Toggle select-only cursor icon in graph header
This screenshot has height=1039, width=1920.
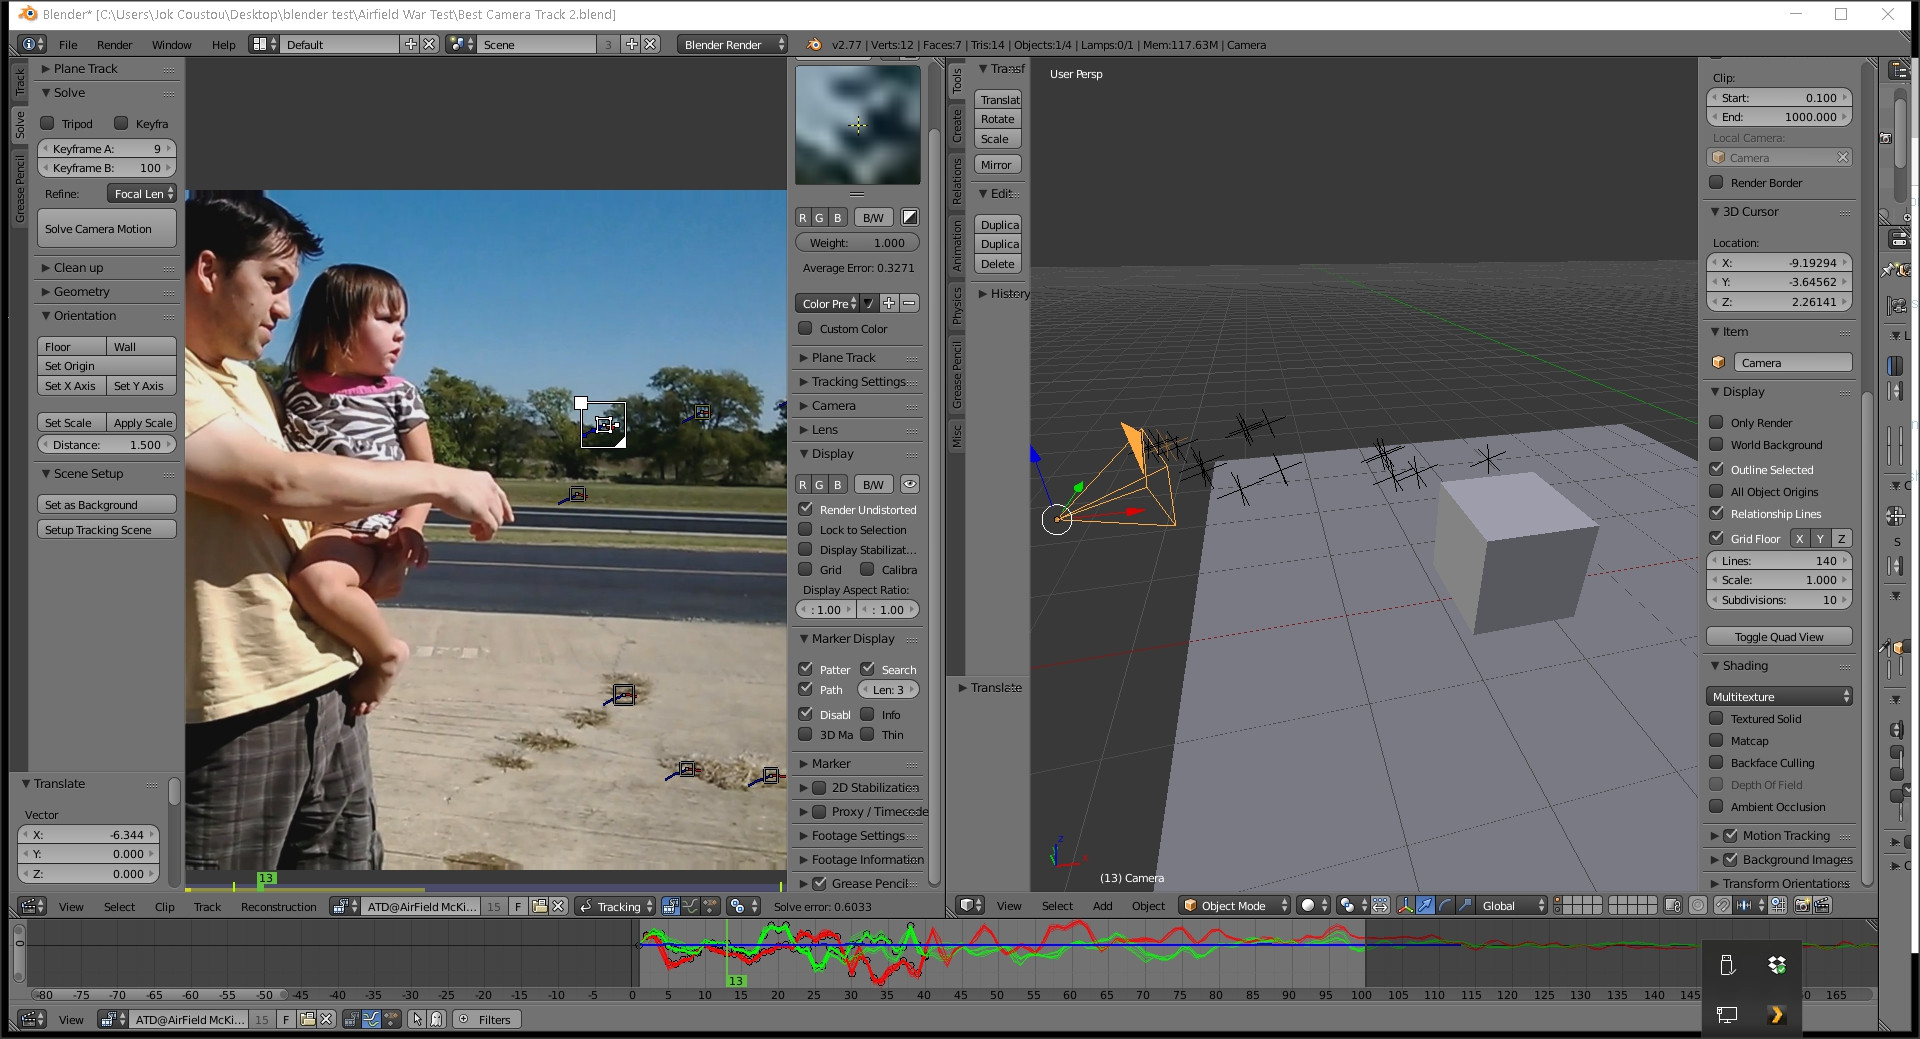(417, 1019)
